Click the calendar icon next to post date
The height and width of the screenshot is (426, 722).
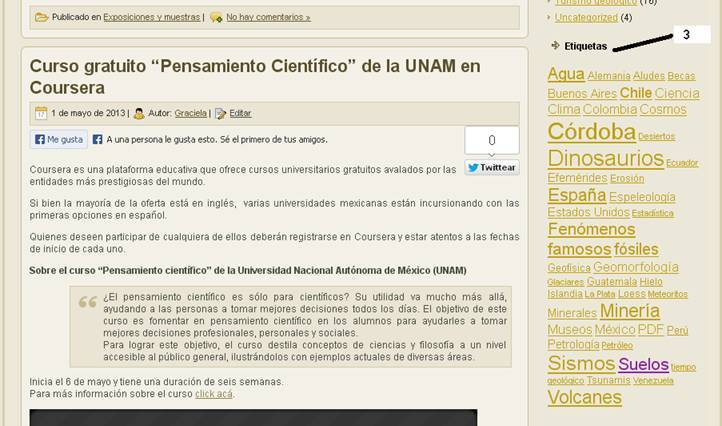pyautogui.click(x=41, y=114)
